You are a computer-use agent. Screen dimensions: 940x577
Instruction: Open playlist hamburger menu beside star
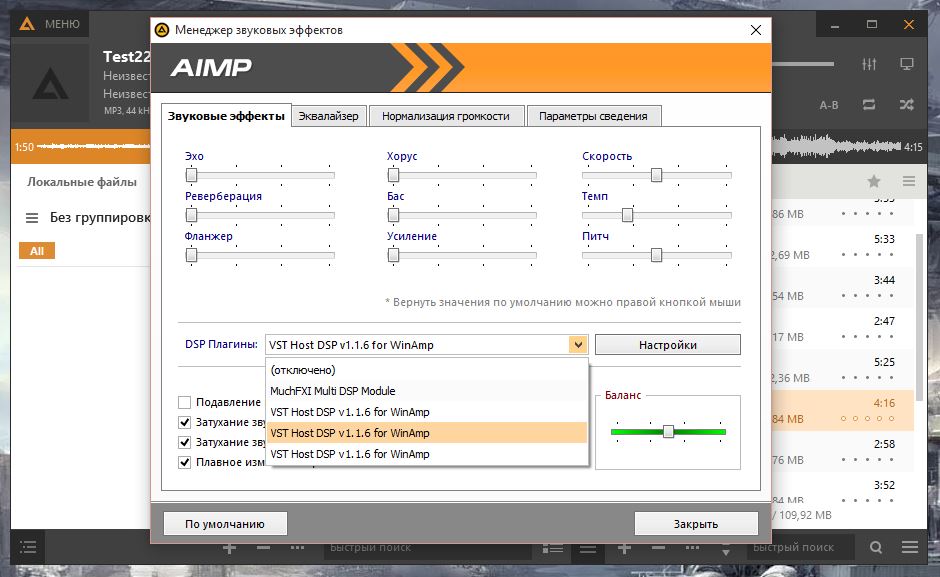click(909, 181)
